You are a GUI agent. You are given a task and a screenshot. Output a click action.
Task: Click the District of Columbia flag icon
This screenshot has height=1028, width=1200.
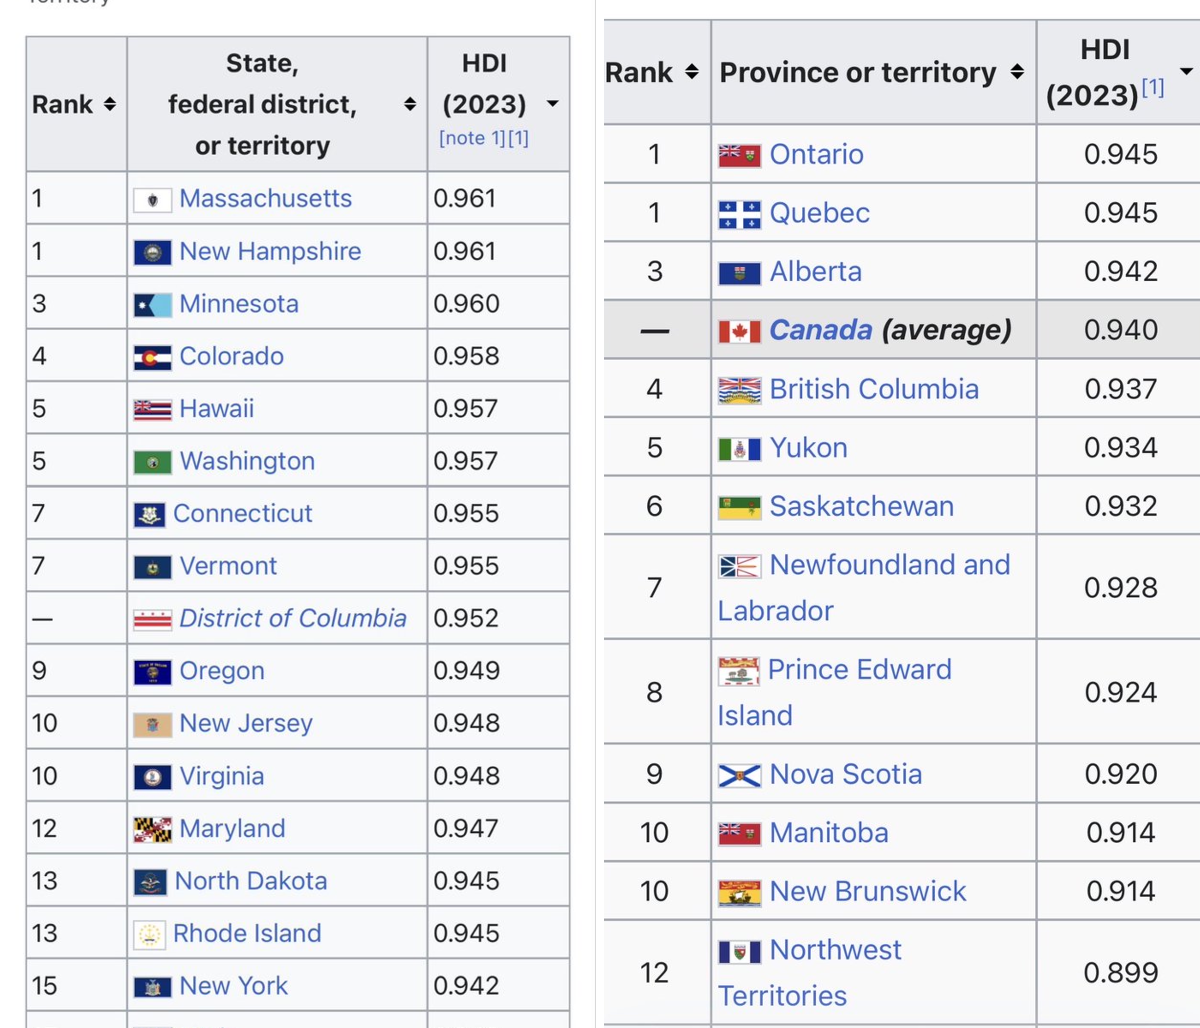click(x=152, y=619)
